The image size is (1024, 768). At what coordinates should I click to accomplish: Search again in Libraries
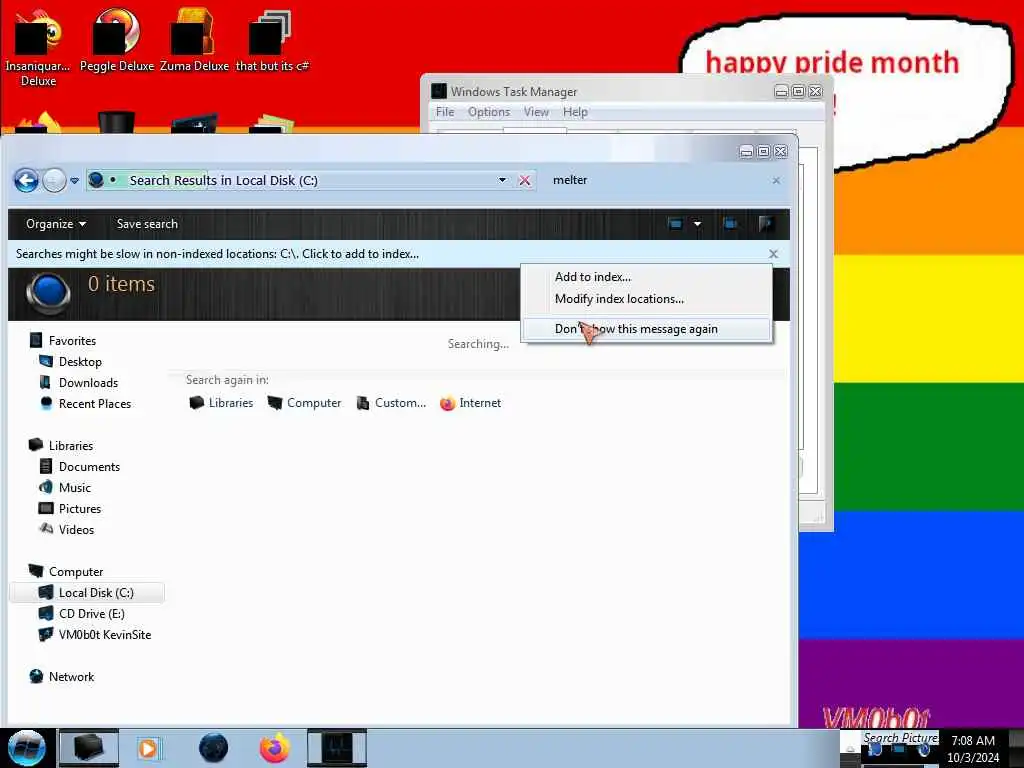coord(221,403)
